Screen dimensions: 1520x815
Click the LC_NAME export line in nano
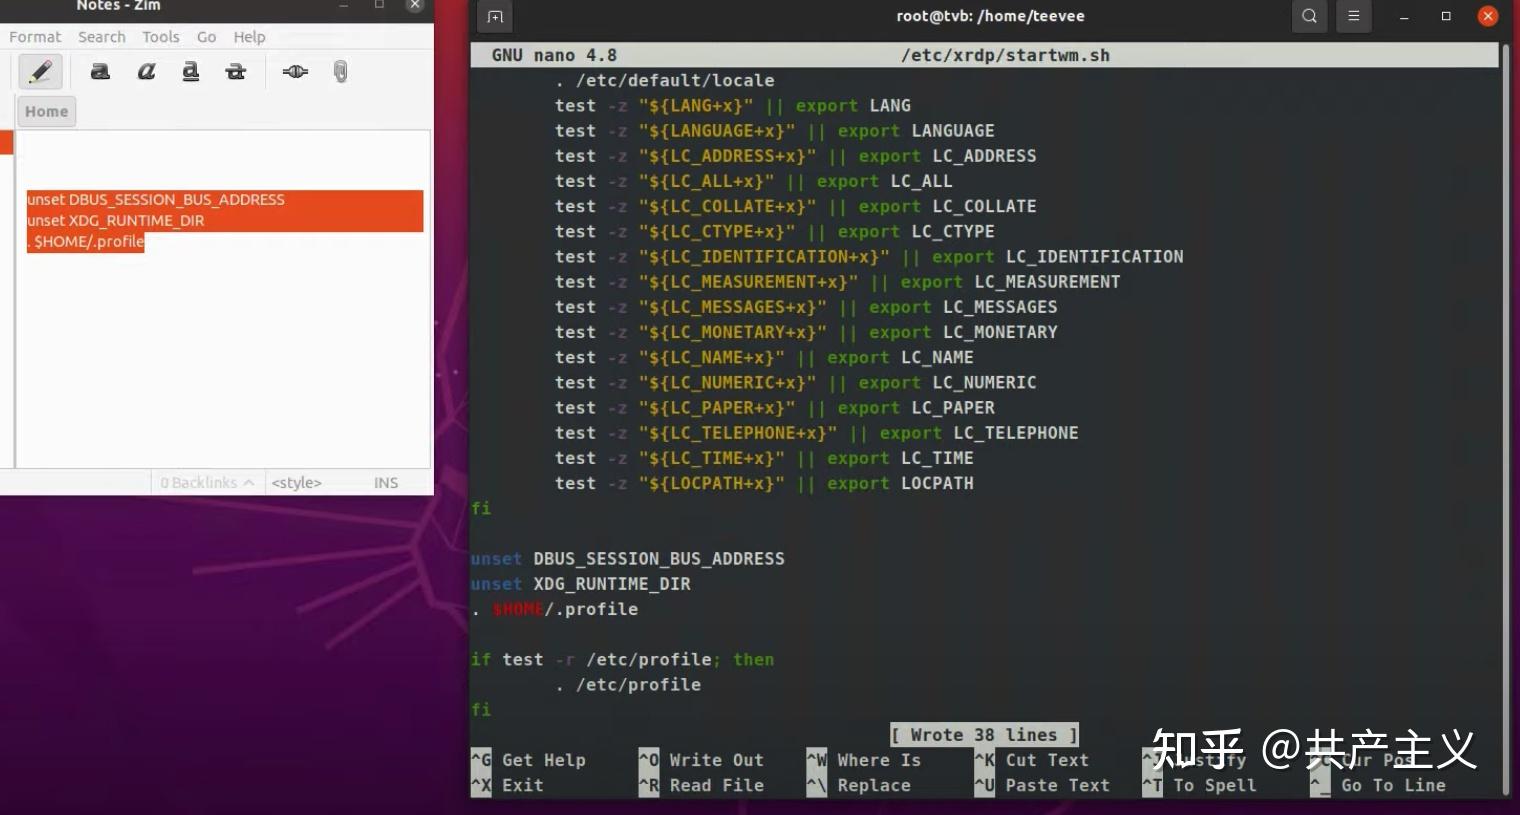(x=764, y=358)
